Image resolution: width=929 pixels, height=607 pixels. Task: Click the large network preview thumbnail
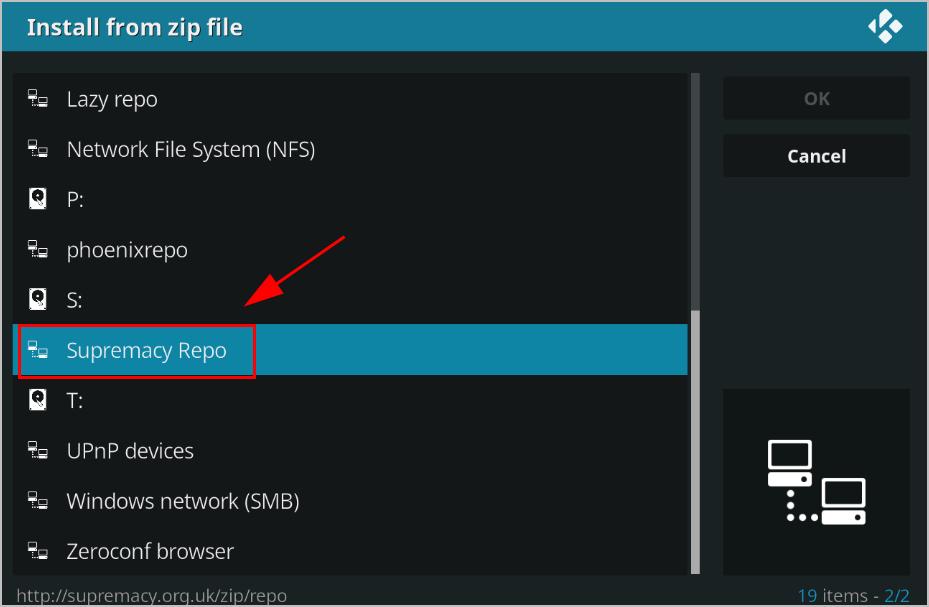coord(816,482)
